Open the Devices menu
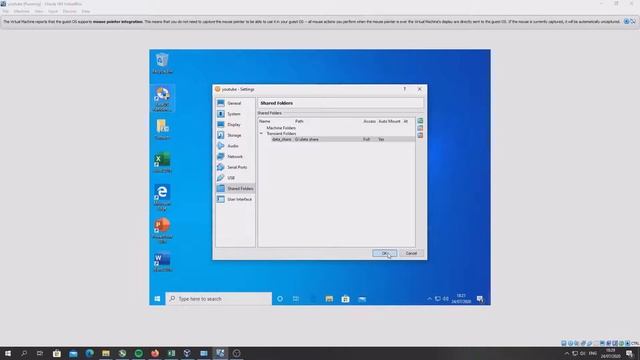640x360 pixels. (70, 11)
